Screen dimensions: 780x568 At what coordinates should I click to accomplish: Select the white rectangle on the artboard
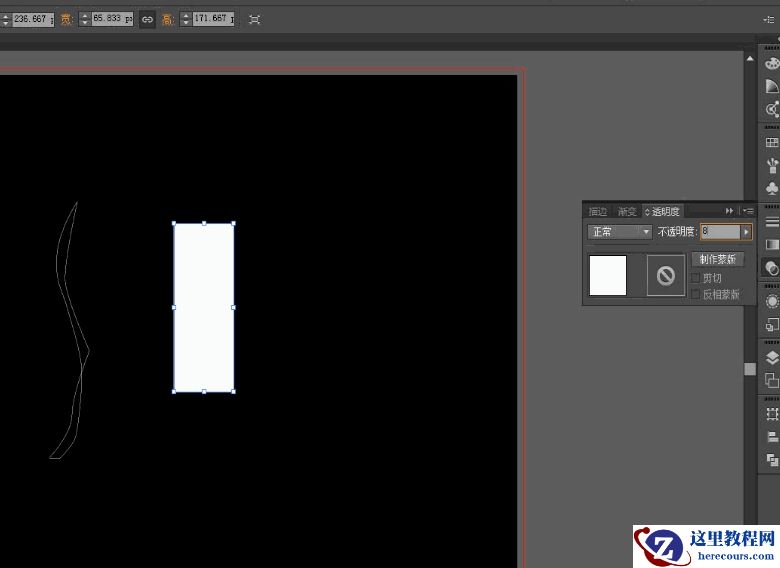[x=204, y=307]
